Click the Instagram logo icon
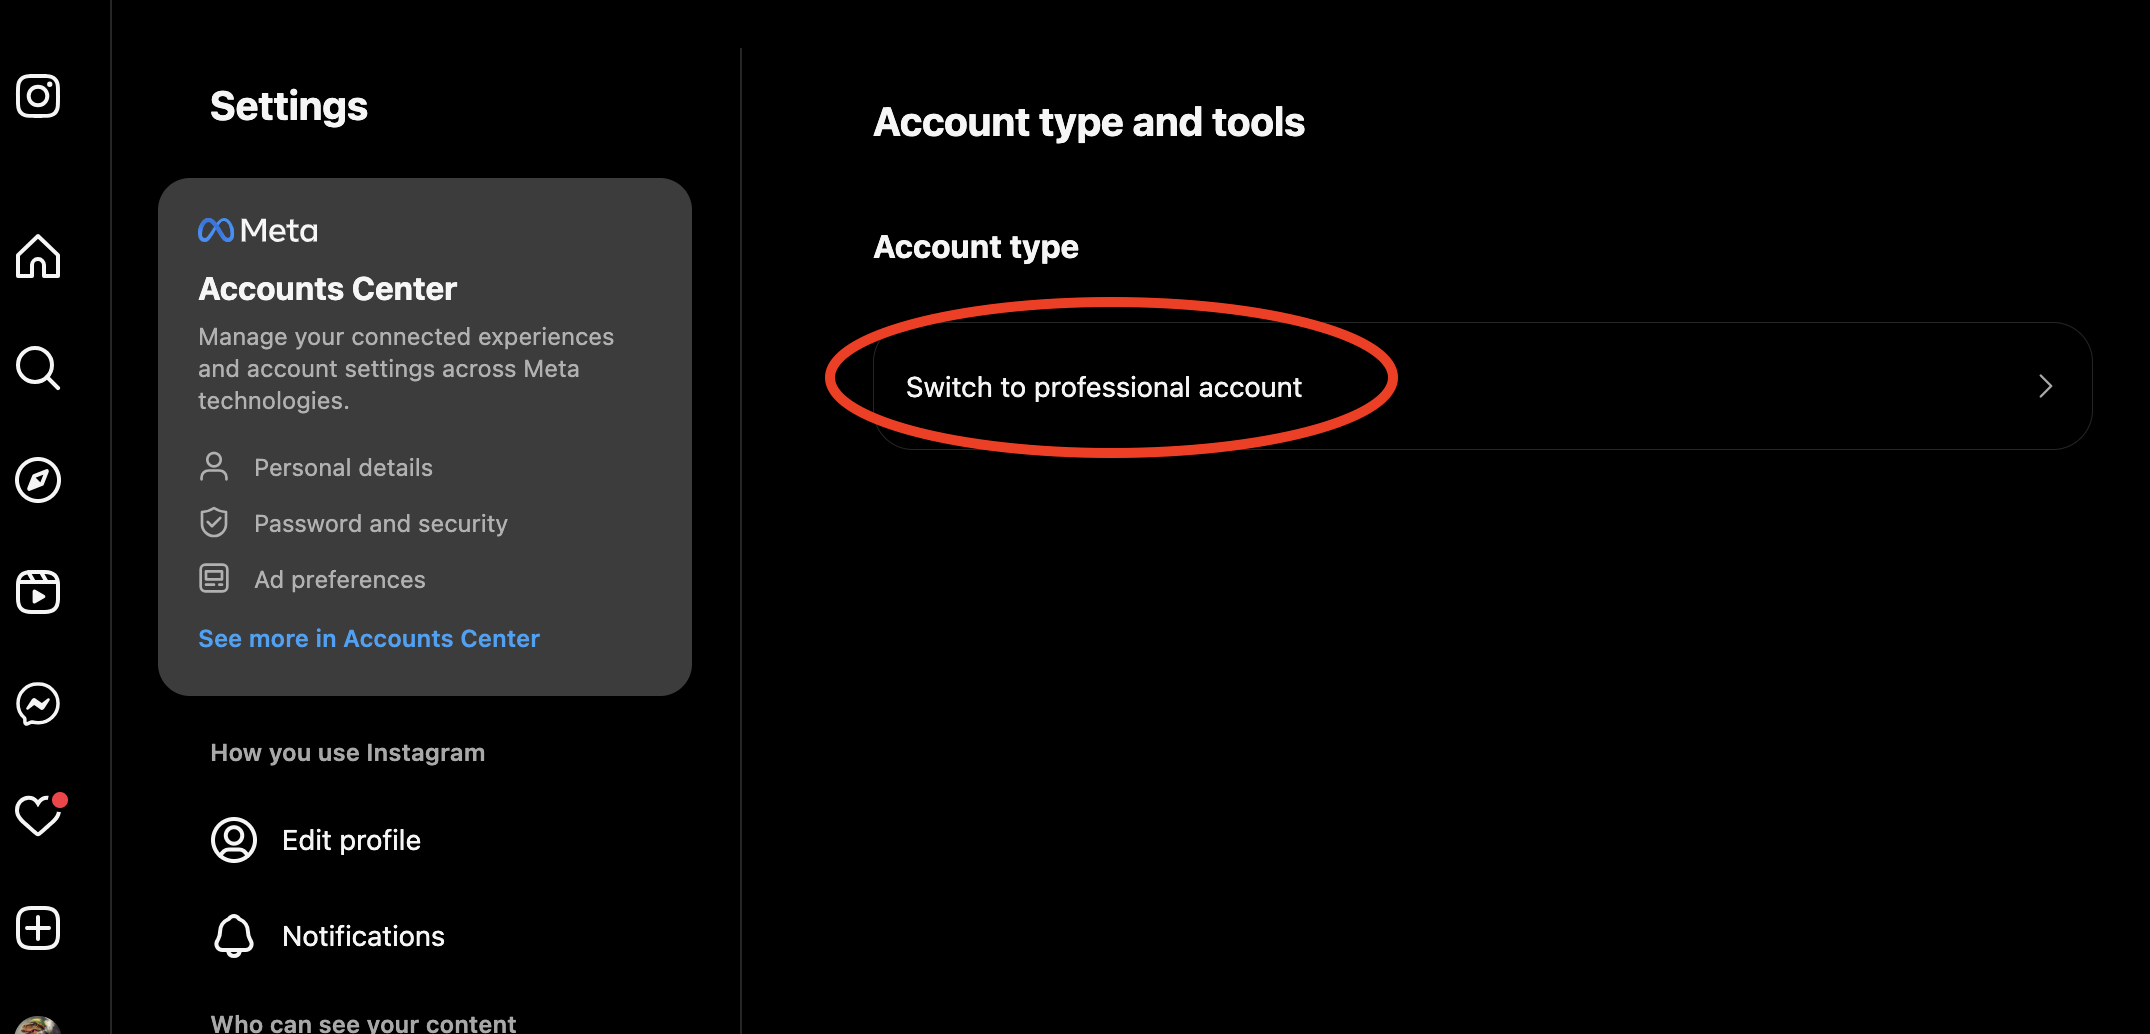The width and height of the screenshot is (2150, 1034). click(x=38, y=96)
